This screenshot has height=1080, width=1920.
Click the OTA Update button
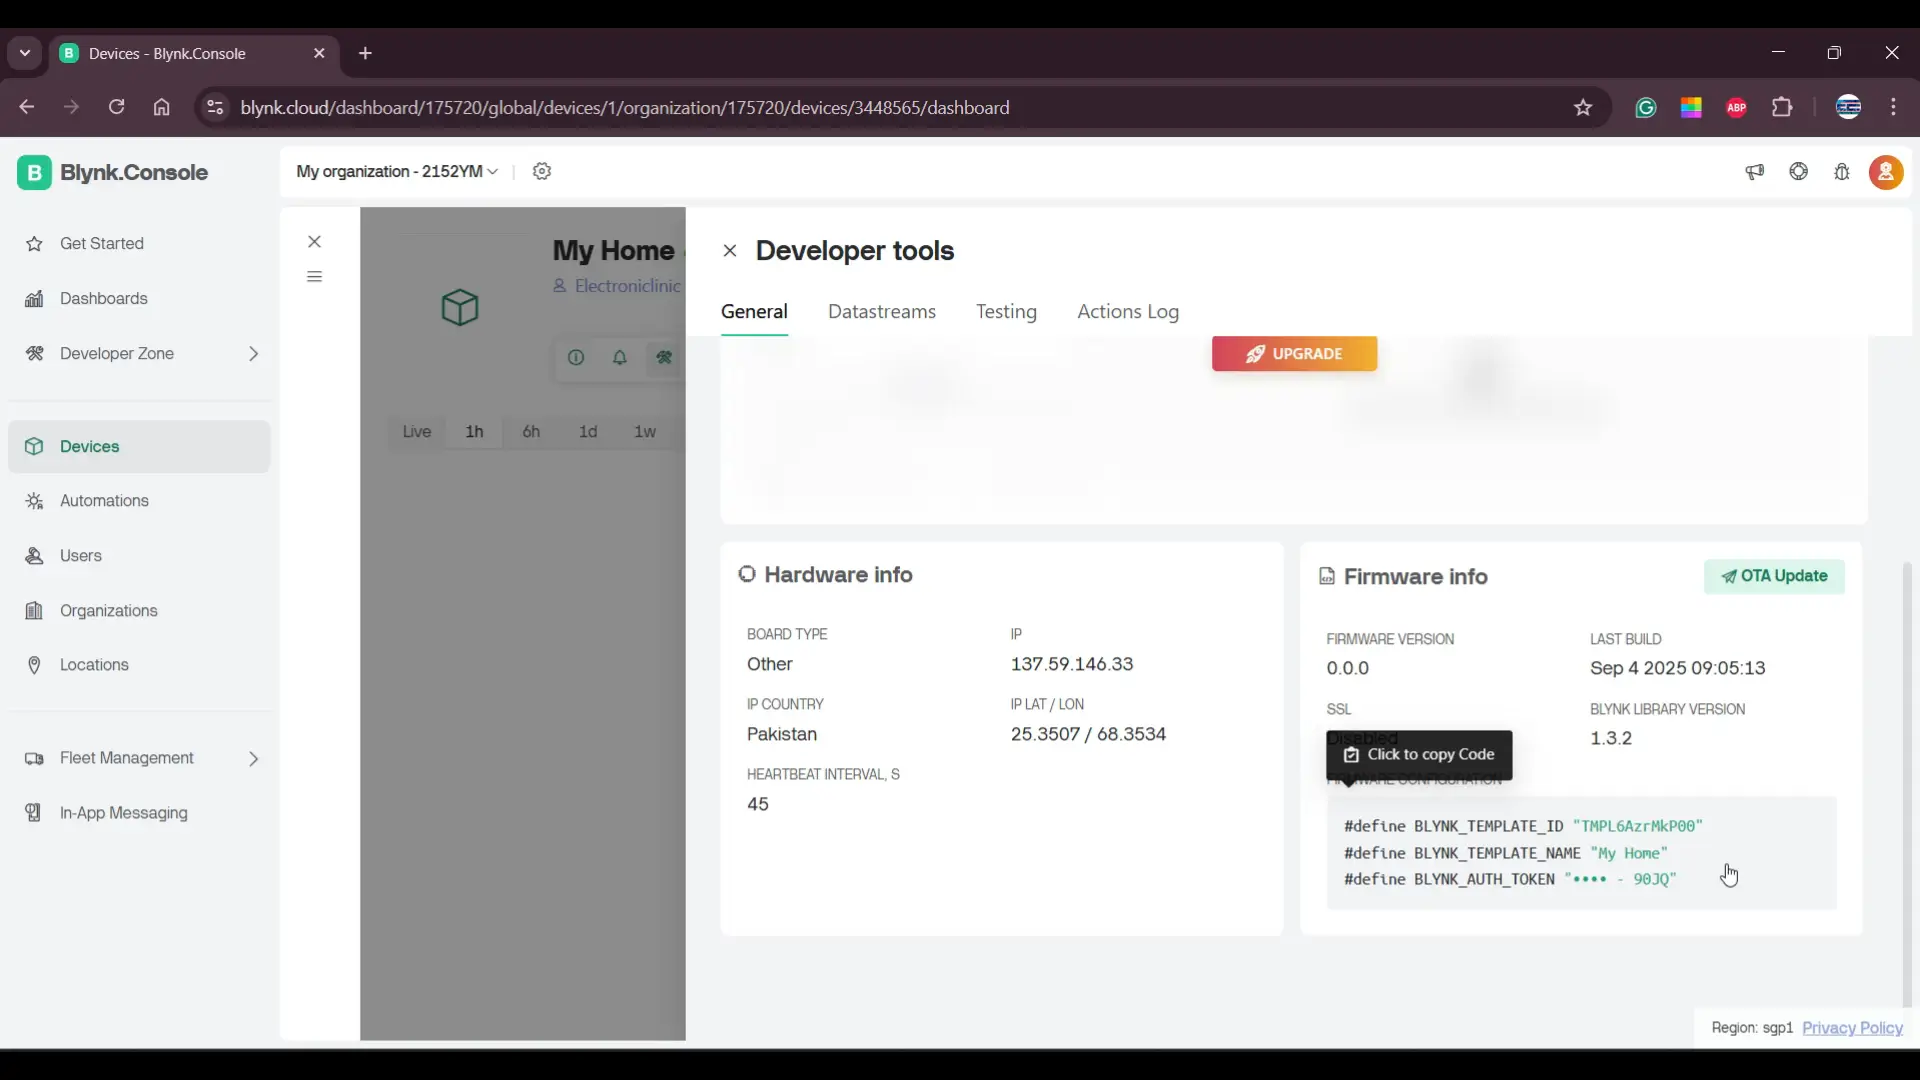click(x=1774, y=576)
